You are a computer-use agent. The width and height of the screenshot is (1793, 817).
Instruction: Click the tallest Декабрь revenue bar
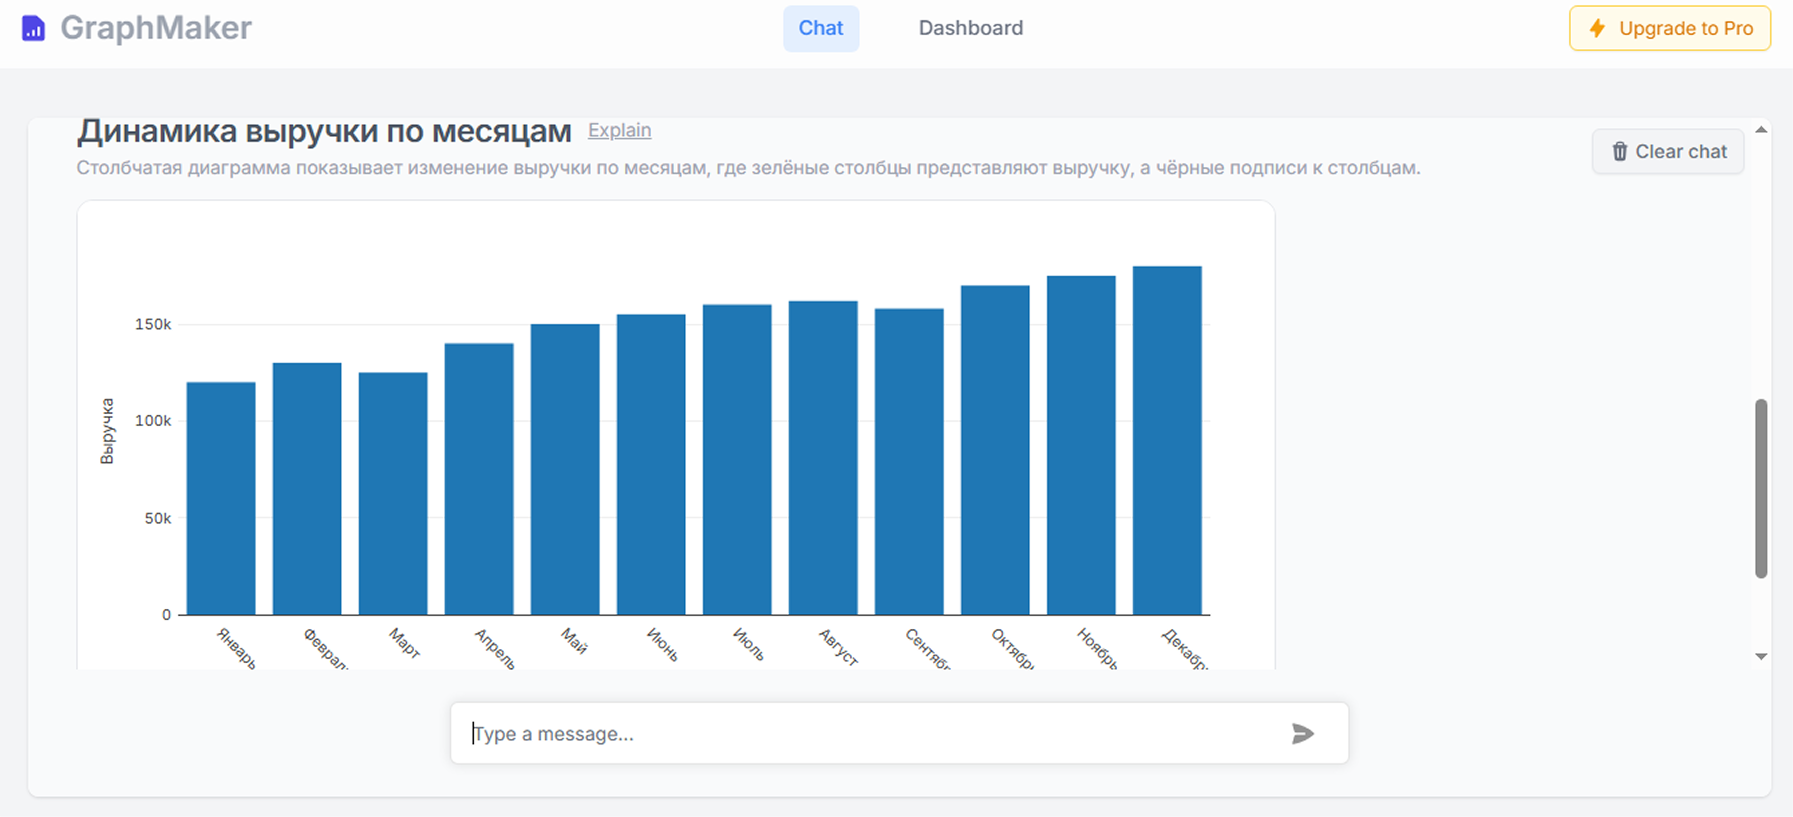1167,440
